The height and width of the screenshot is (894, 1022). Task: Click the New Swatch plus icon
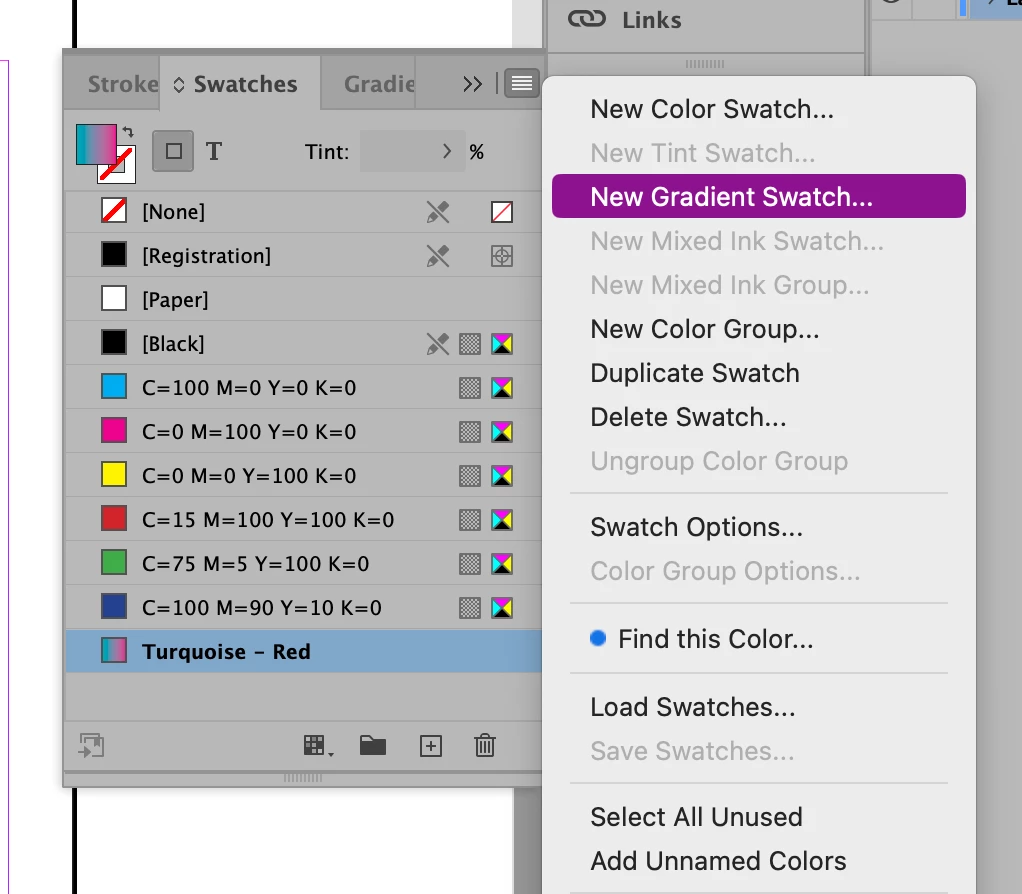click(x=431, y=746)
